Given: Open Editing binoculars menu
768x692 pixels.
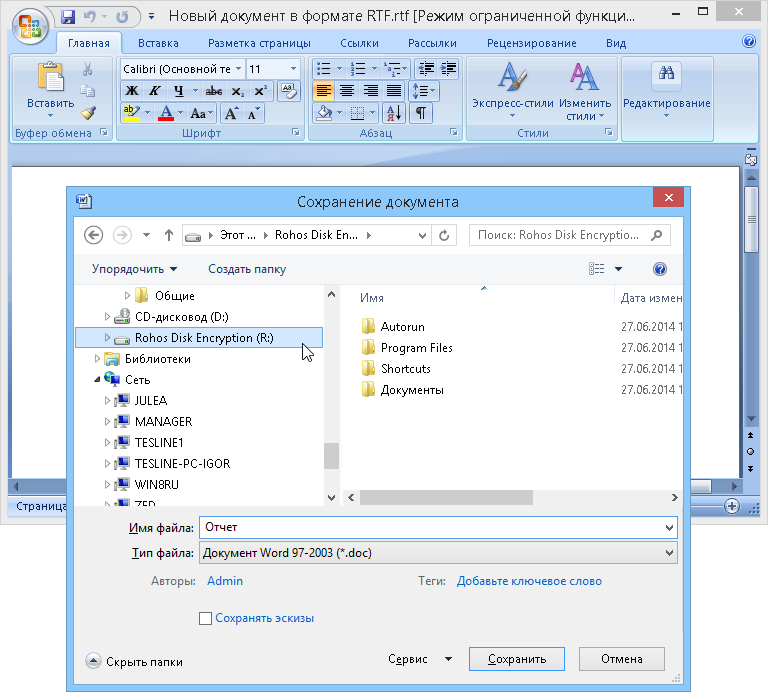Looking at the screenshot, I should tap(666, 91).
